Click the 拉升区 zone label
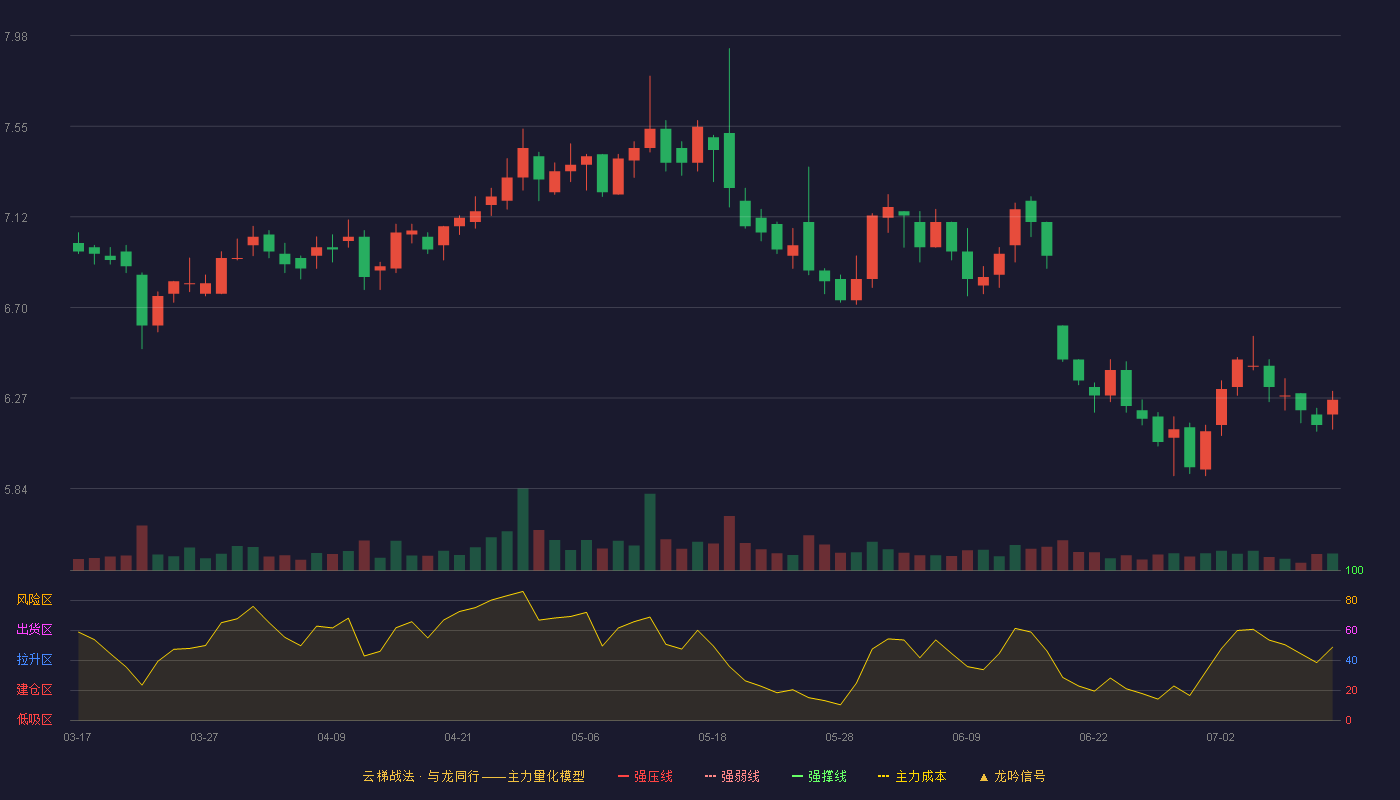The image size is (1400, 800). [34, 660]
